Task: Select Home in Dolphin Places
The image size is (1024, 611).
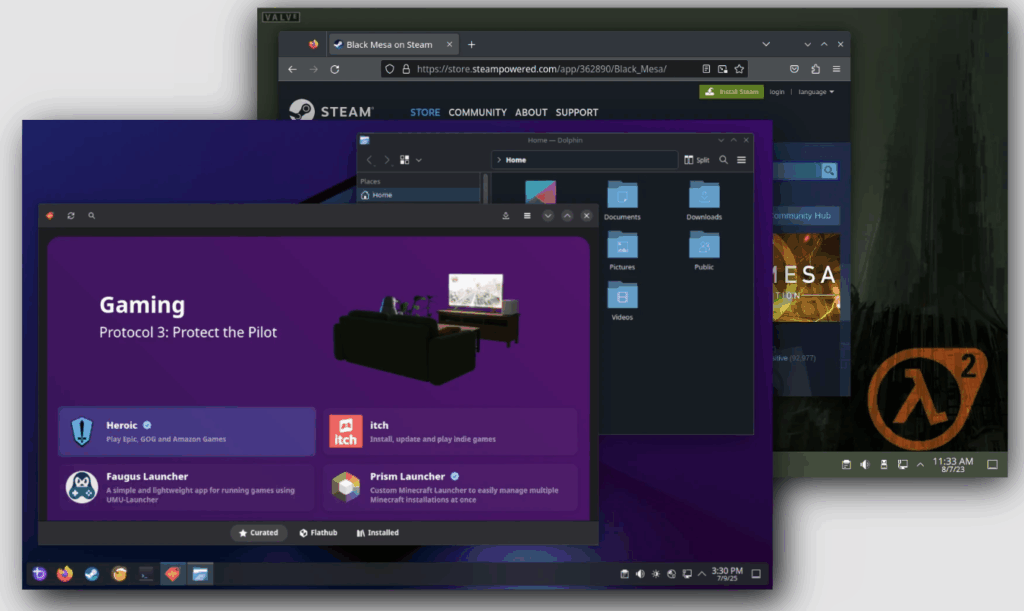Action: 419,195
